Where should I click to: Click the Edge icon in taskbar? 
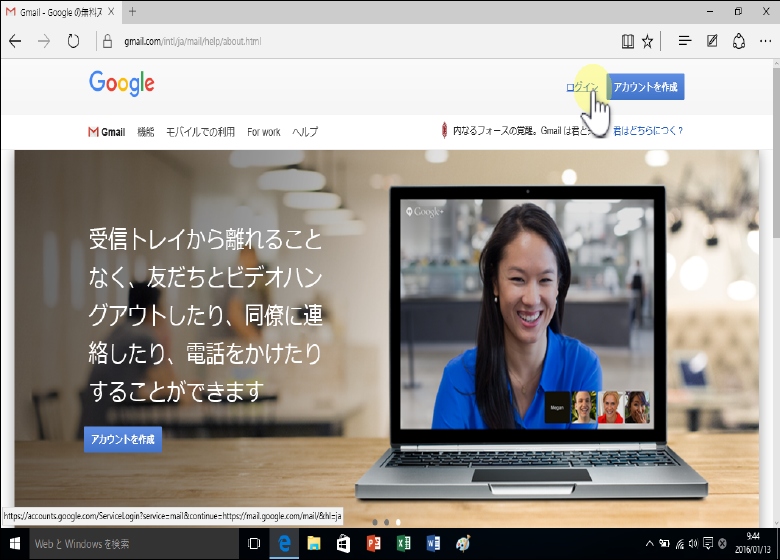point(284,544)
